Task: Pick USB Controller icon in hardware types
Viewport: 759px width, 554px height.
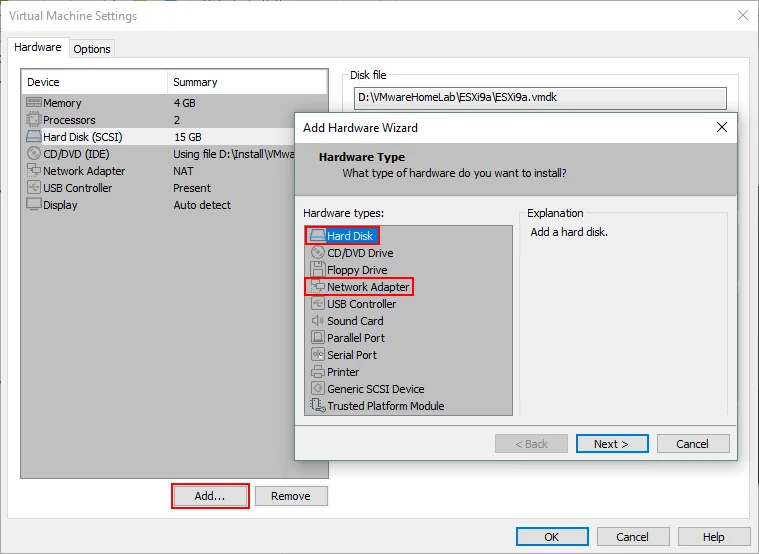Action: tap(318, 304)
